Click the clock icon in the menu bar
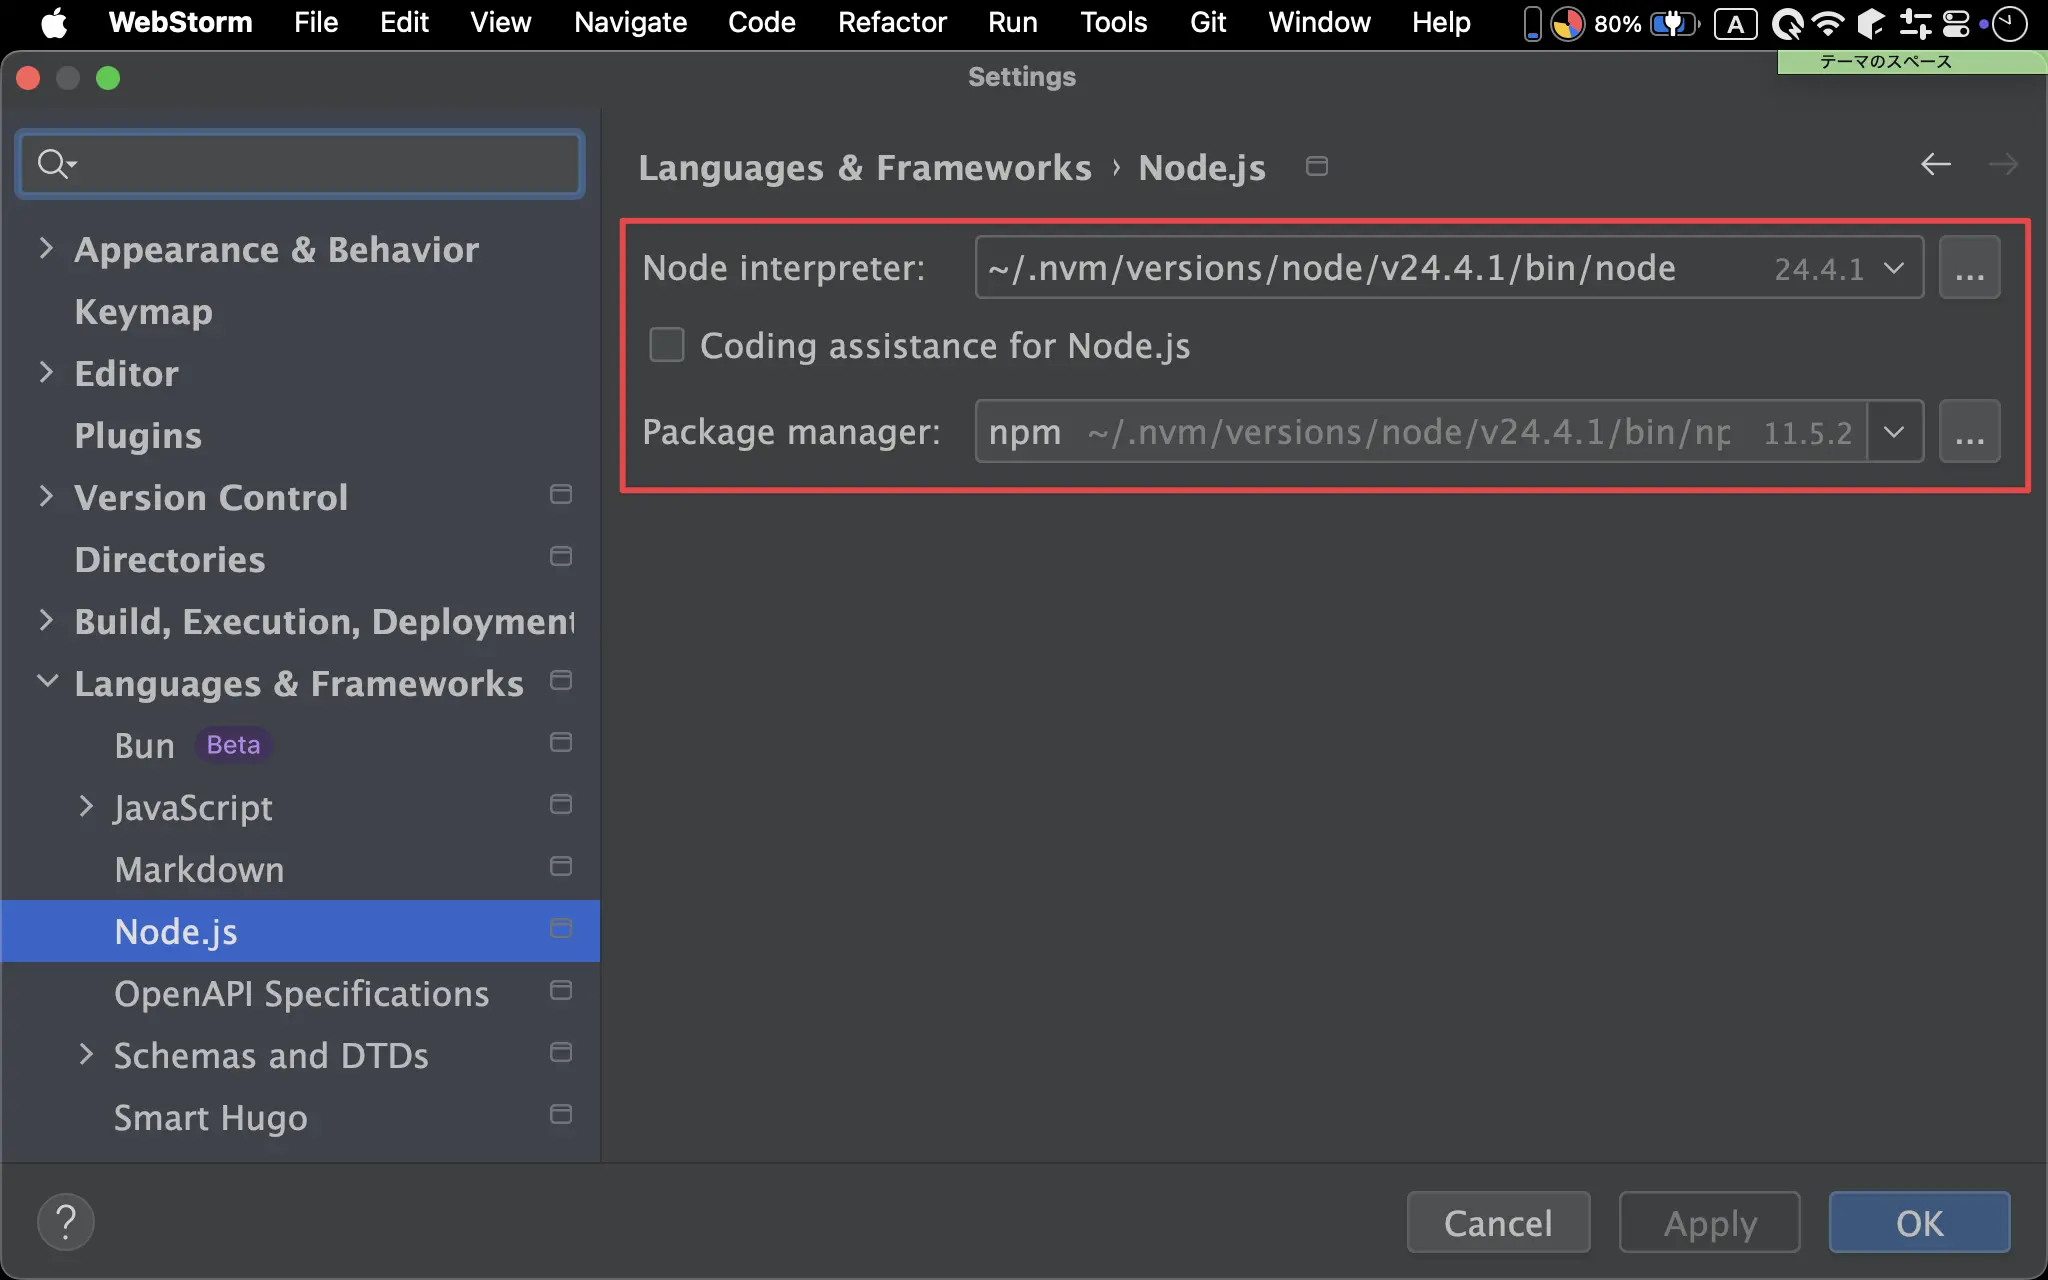 (x=2008, y=23)
